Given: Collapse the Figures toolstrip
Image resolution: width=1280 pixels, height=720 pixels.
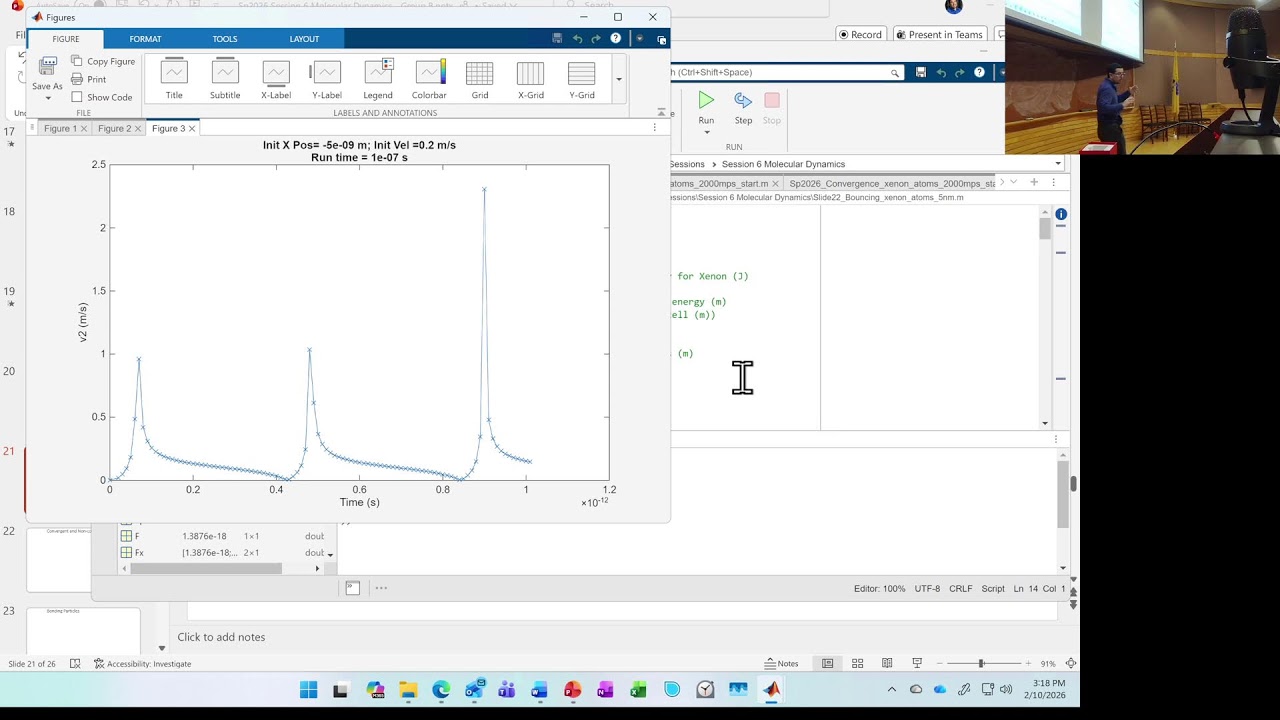Looking at the screenshot, I should (x=661, y=112).
